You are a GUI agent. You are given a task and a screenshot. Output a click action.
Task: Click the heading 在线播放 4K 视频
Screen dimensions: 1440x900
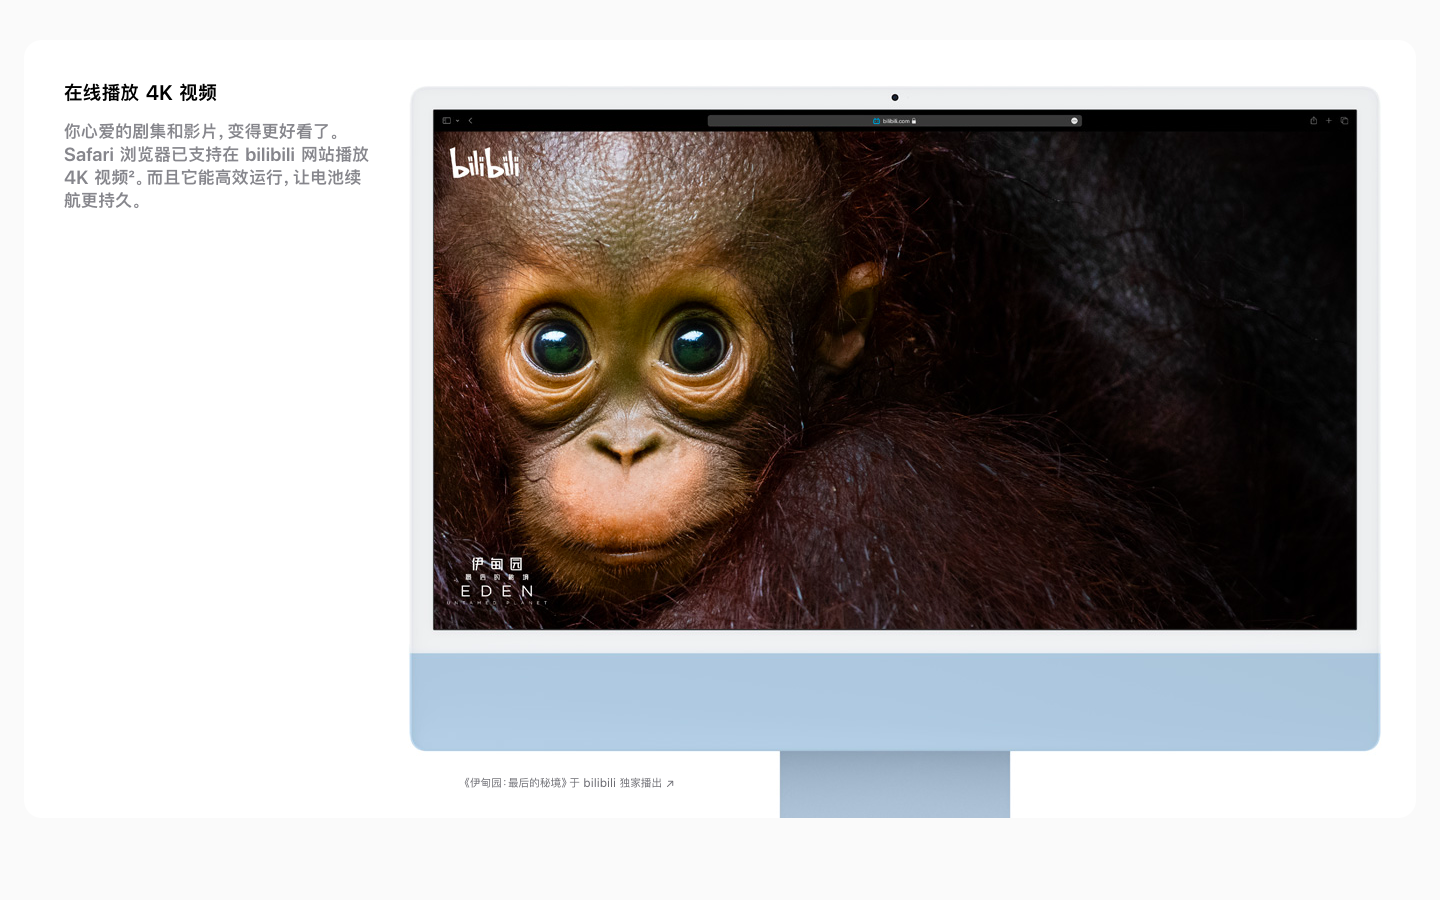[x=140, y=93]
